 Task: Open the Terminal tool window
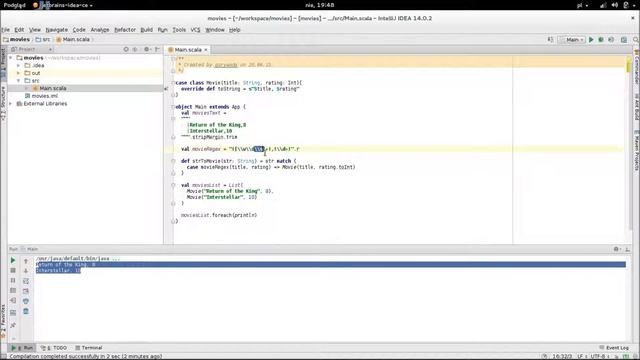click(x=89, y=348)
